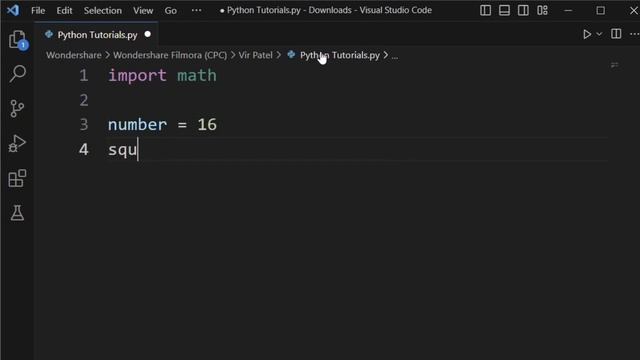Open the Explorer view in activity bar
The image size is (640, 360).
tap(18, 40)
